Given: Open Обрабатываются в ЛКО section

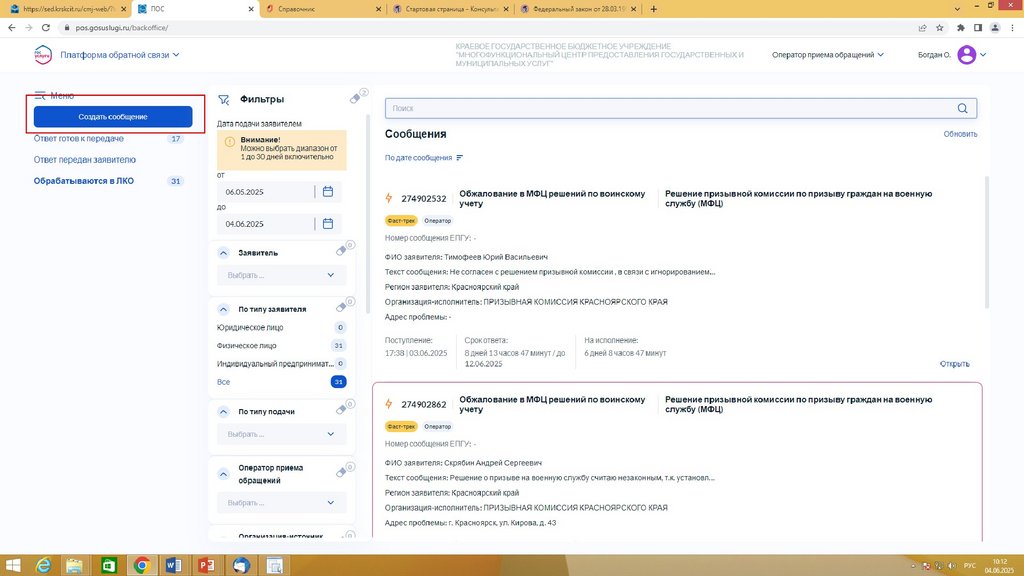Looking at the screenshot, I should (84, 181).
